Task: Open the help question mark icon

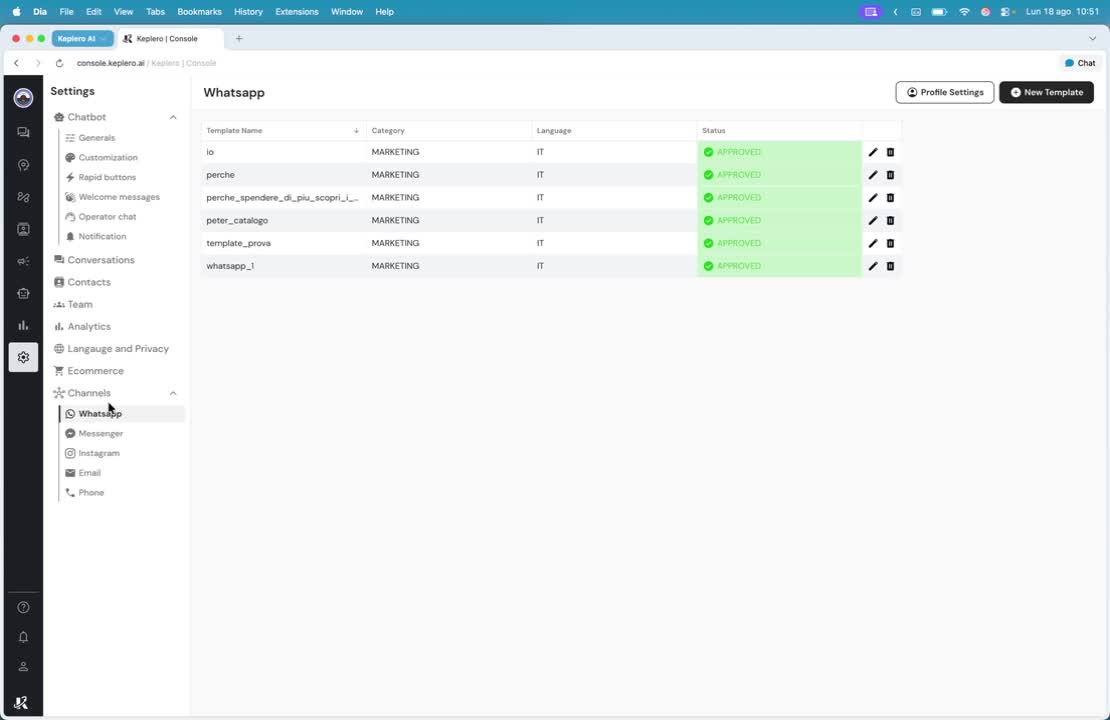Action: pyautogui.click(x=23, y=607)
